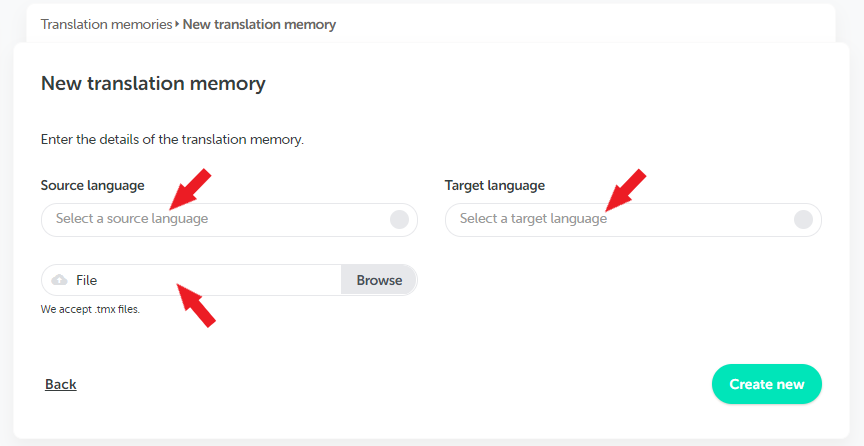
Task: Click the "Enter the details" description text
Action: (172, 139)
